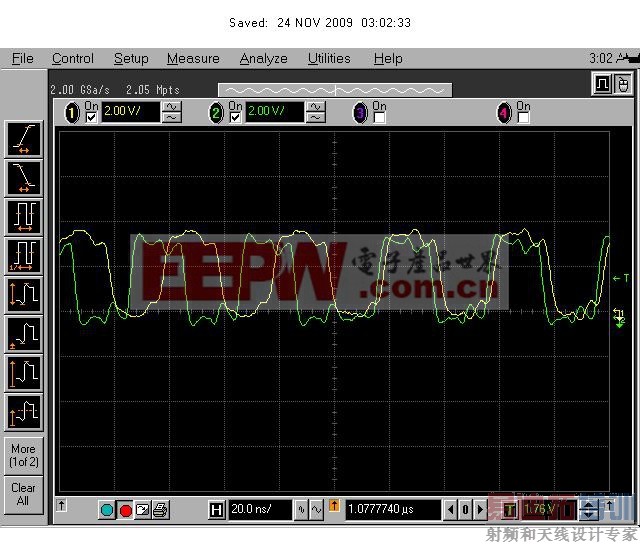Shift delay right with the right arrow

(x=480, y=510)
